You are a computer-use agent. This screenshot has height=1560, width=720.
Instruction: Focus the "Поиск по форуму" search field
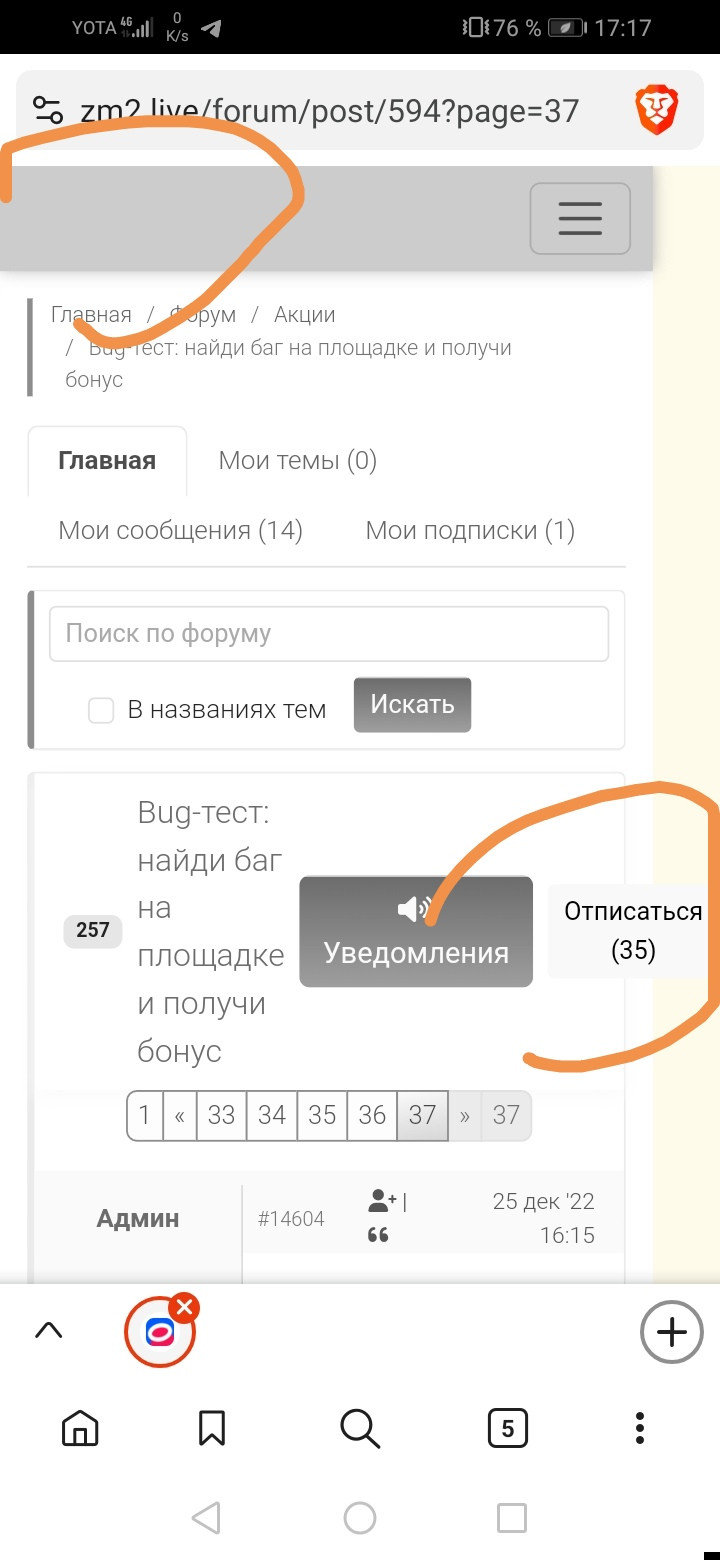328,634
